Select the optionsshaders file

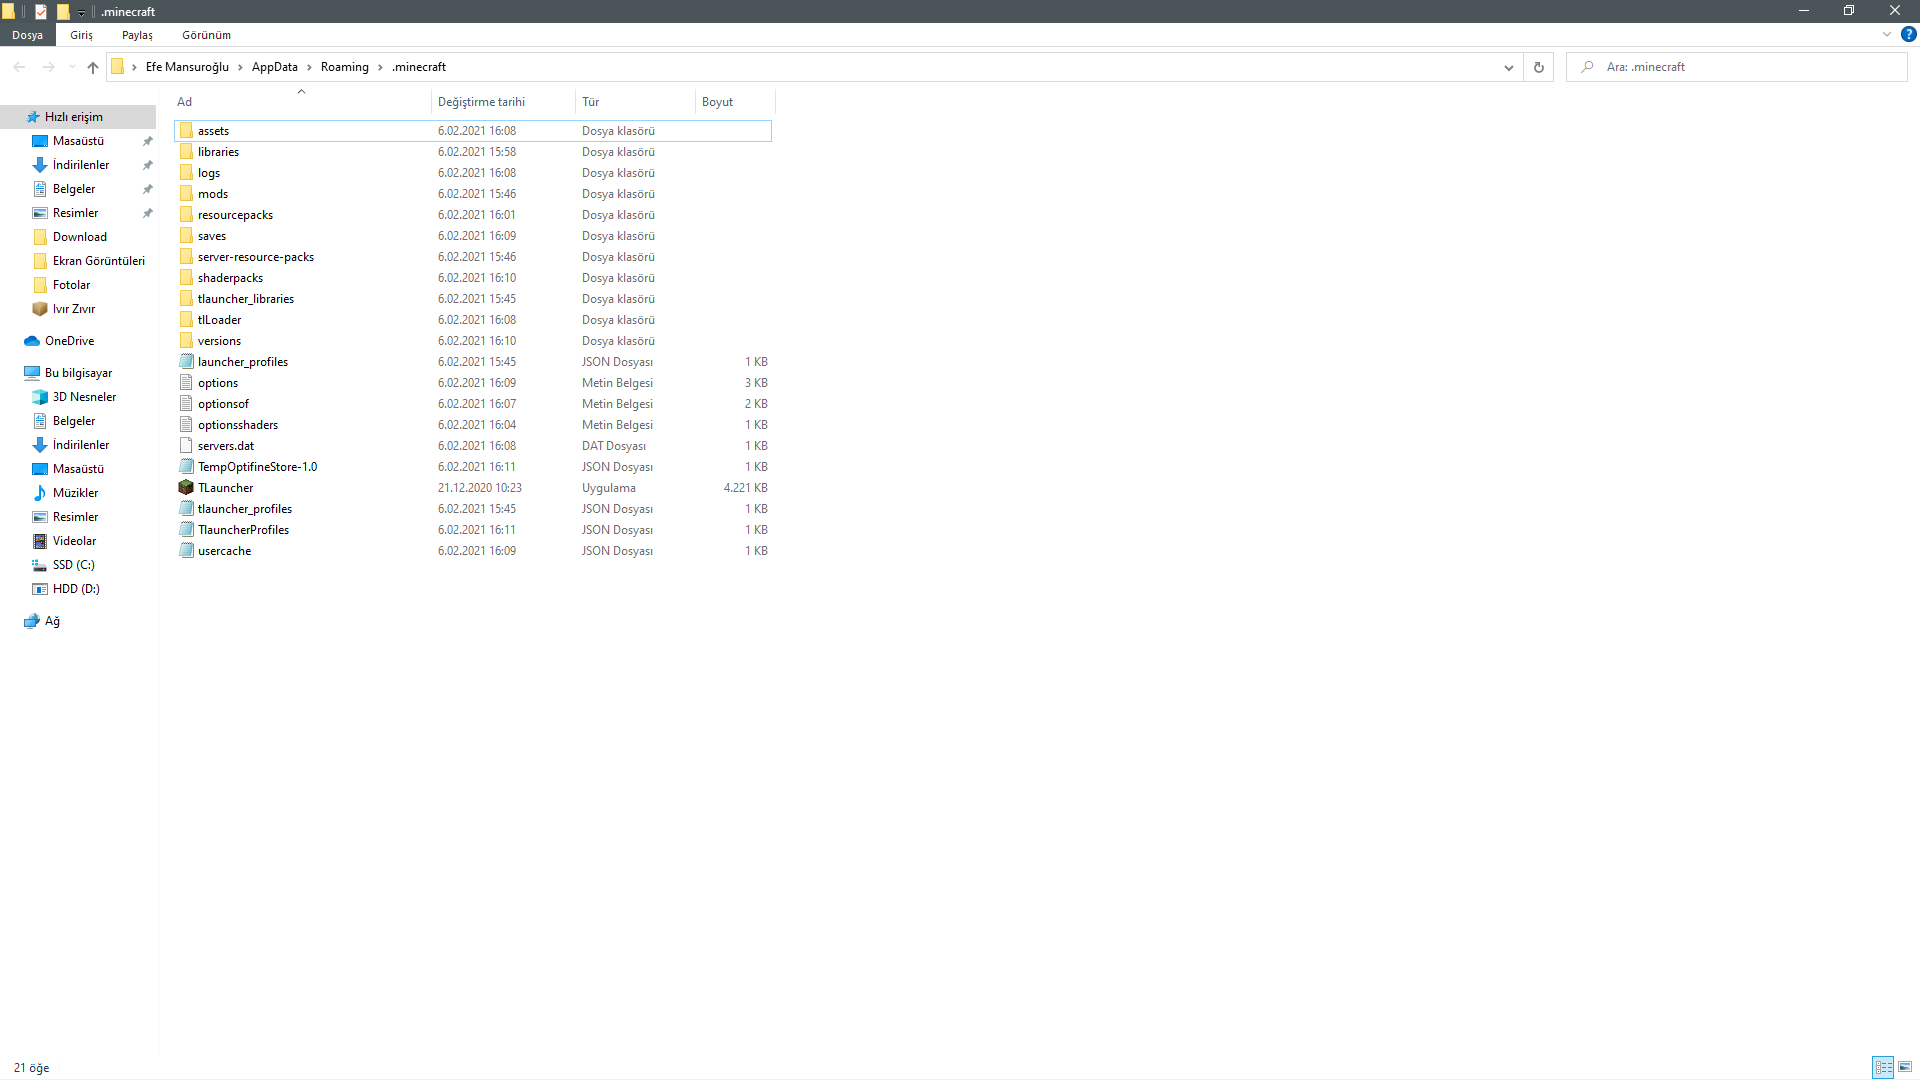[x=473, y=425]
